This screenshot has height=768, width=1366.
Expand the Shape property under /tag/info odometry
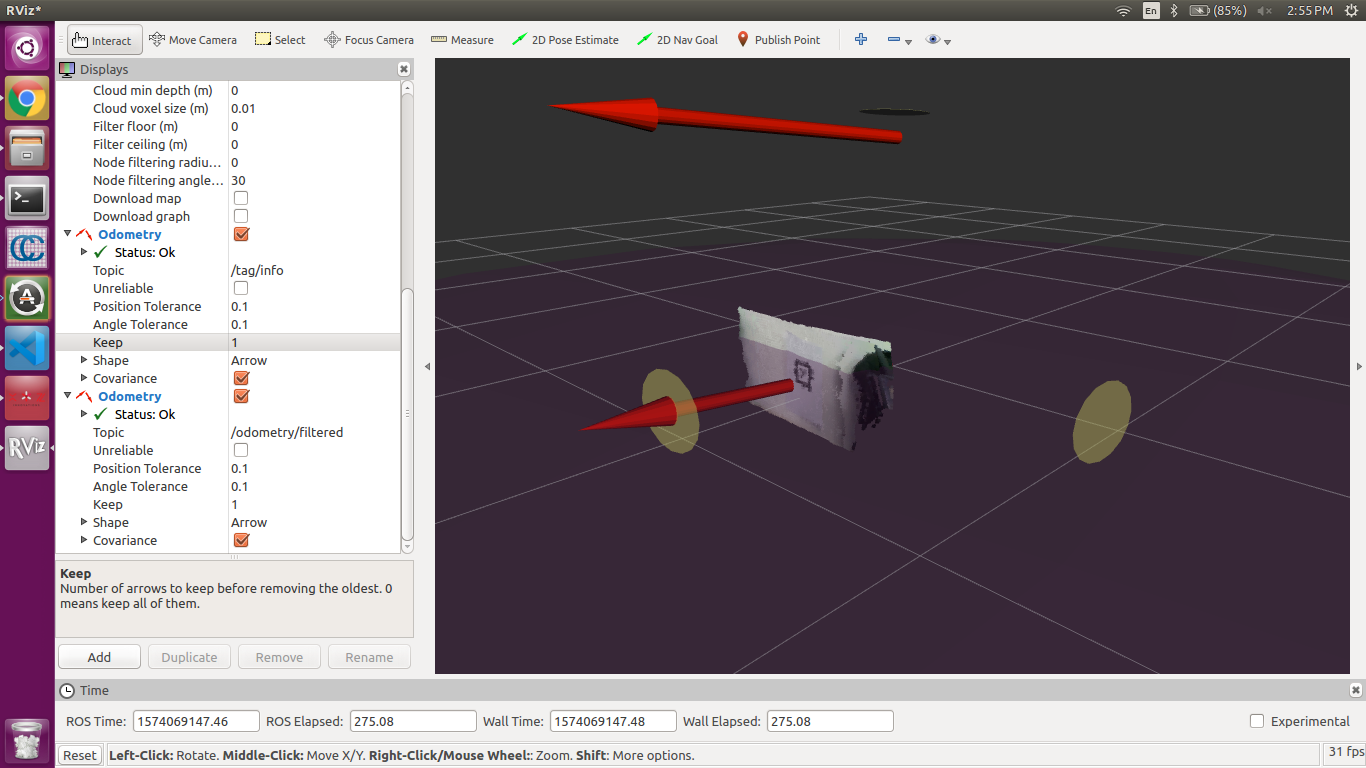tap(84, 360)
